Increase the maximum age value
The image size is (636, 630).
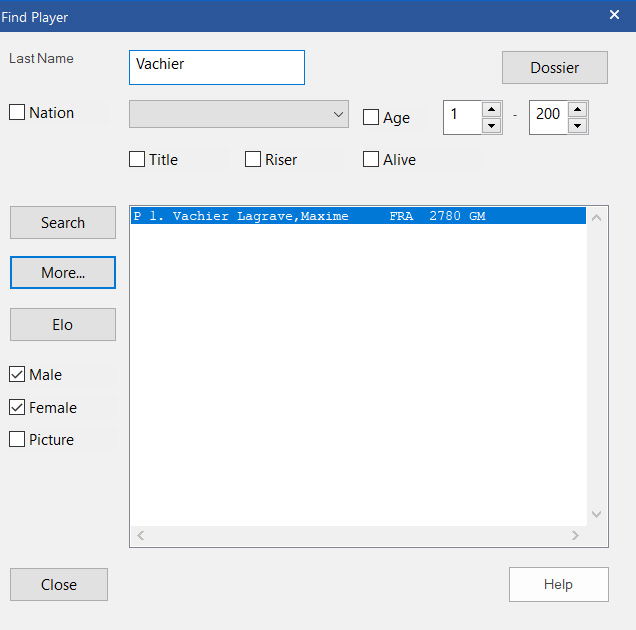pos(577,108)
